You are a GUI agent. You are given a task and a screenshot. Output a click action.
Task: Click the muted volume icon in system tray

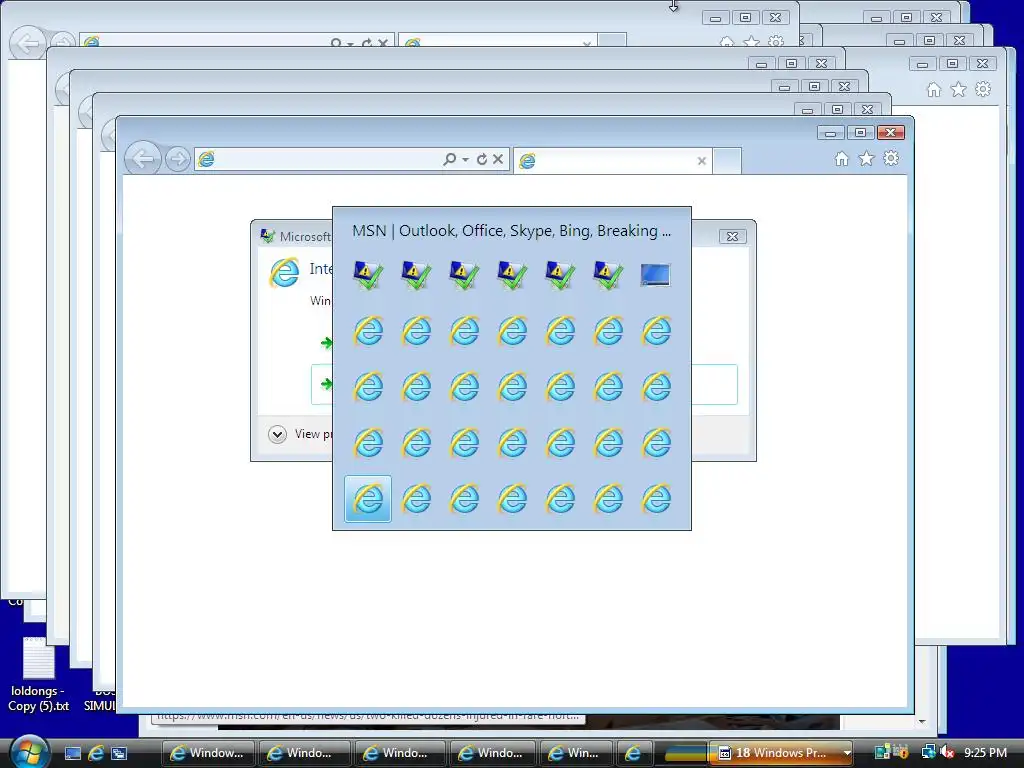[x=947, y=753]
